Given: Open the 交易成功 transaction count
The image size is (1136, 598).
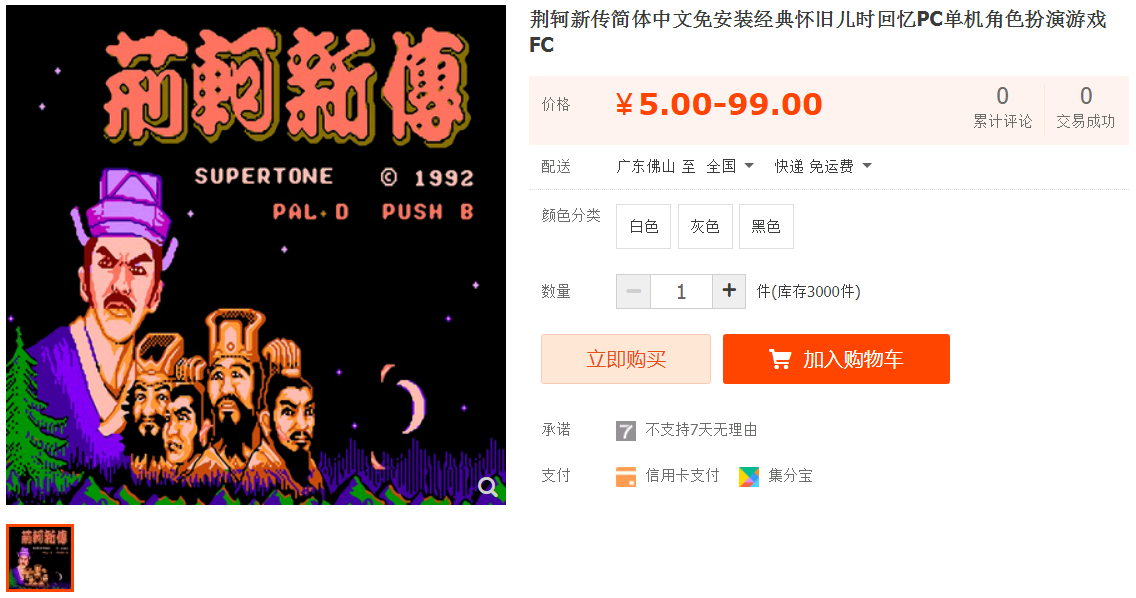Looking at the screenshot, I should coord(1085,108).
